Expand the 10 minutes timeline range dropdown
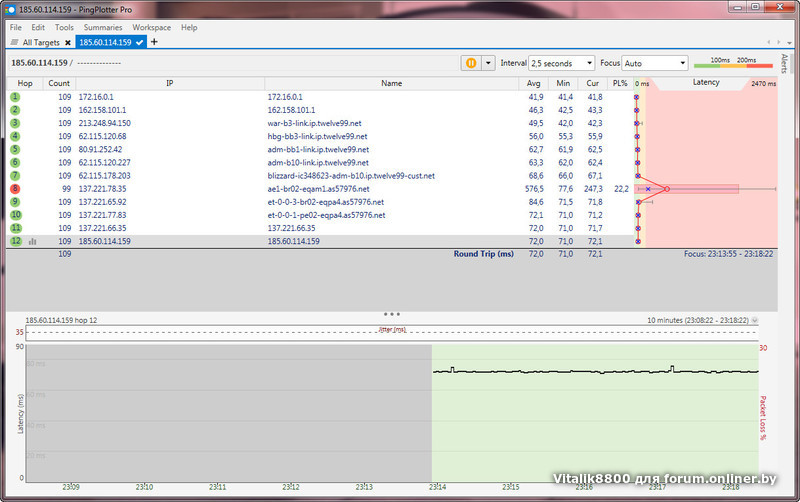The width and height of the screenshot is (800, 502). [755, 320]
